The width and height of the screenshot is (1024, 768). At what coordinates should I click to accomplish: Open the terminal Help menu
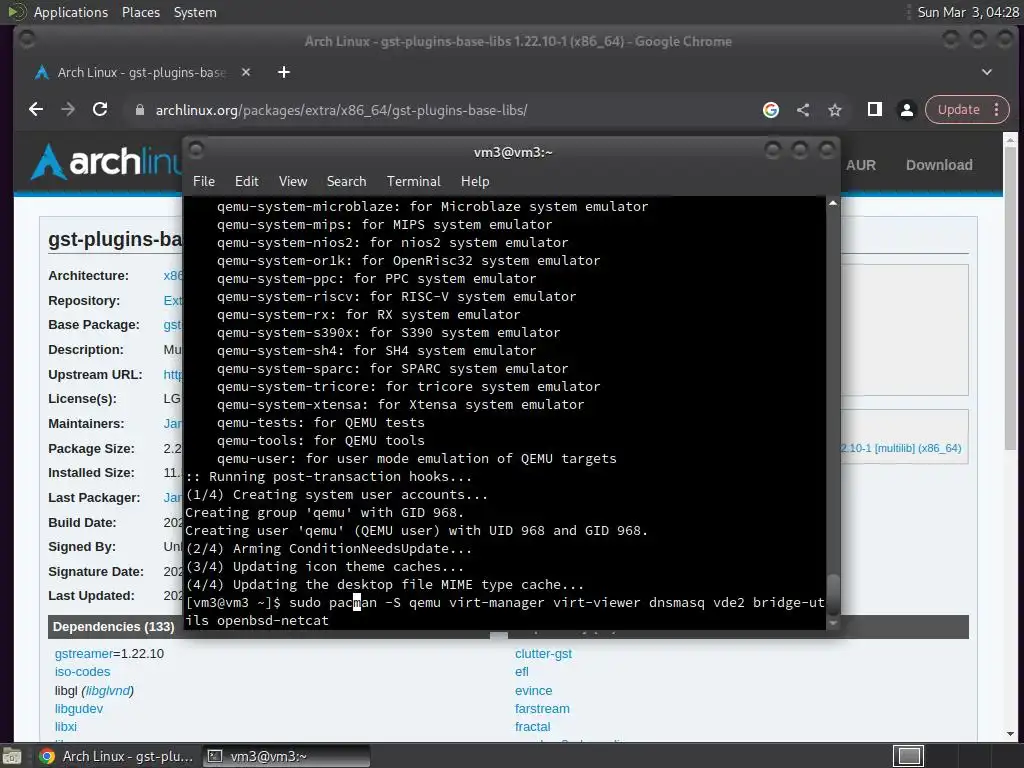pos(475,182)
